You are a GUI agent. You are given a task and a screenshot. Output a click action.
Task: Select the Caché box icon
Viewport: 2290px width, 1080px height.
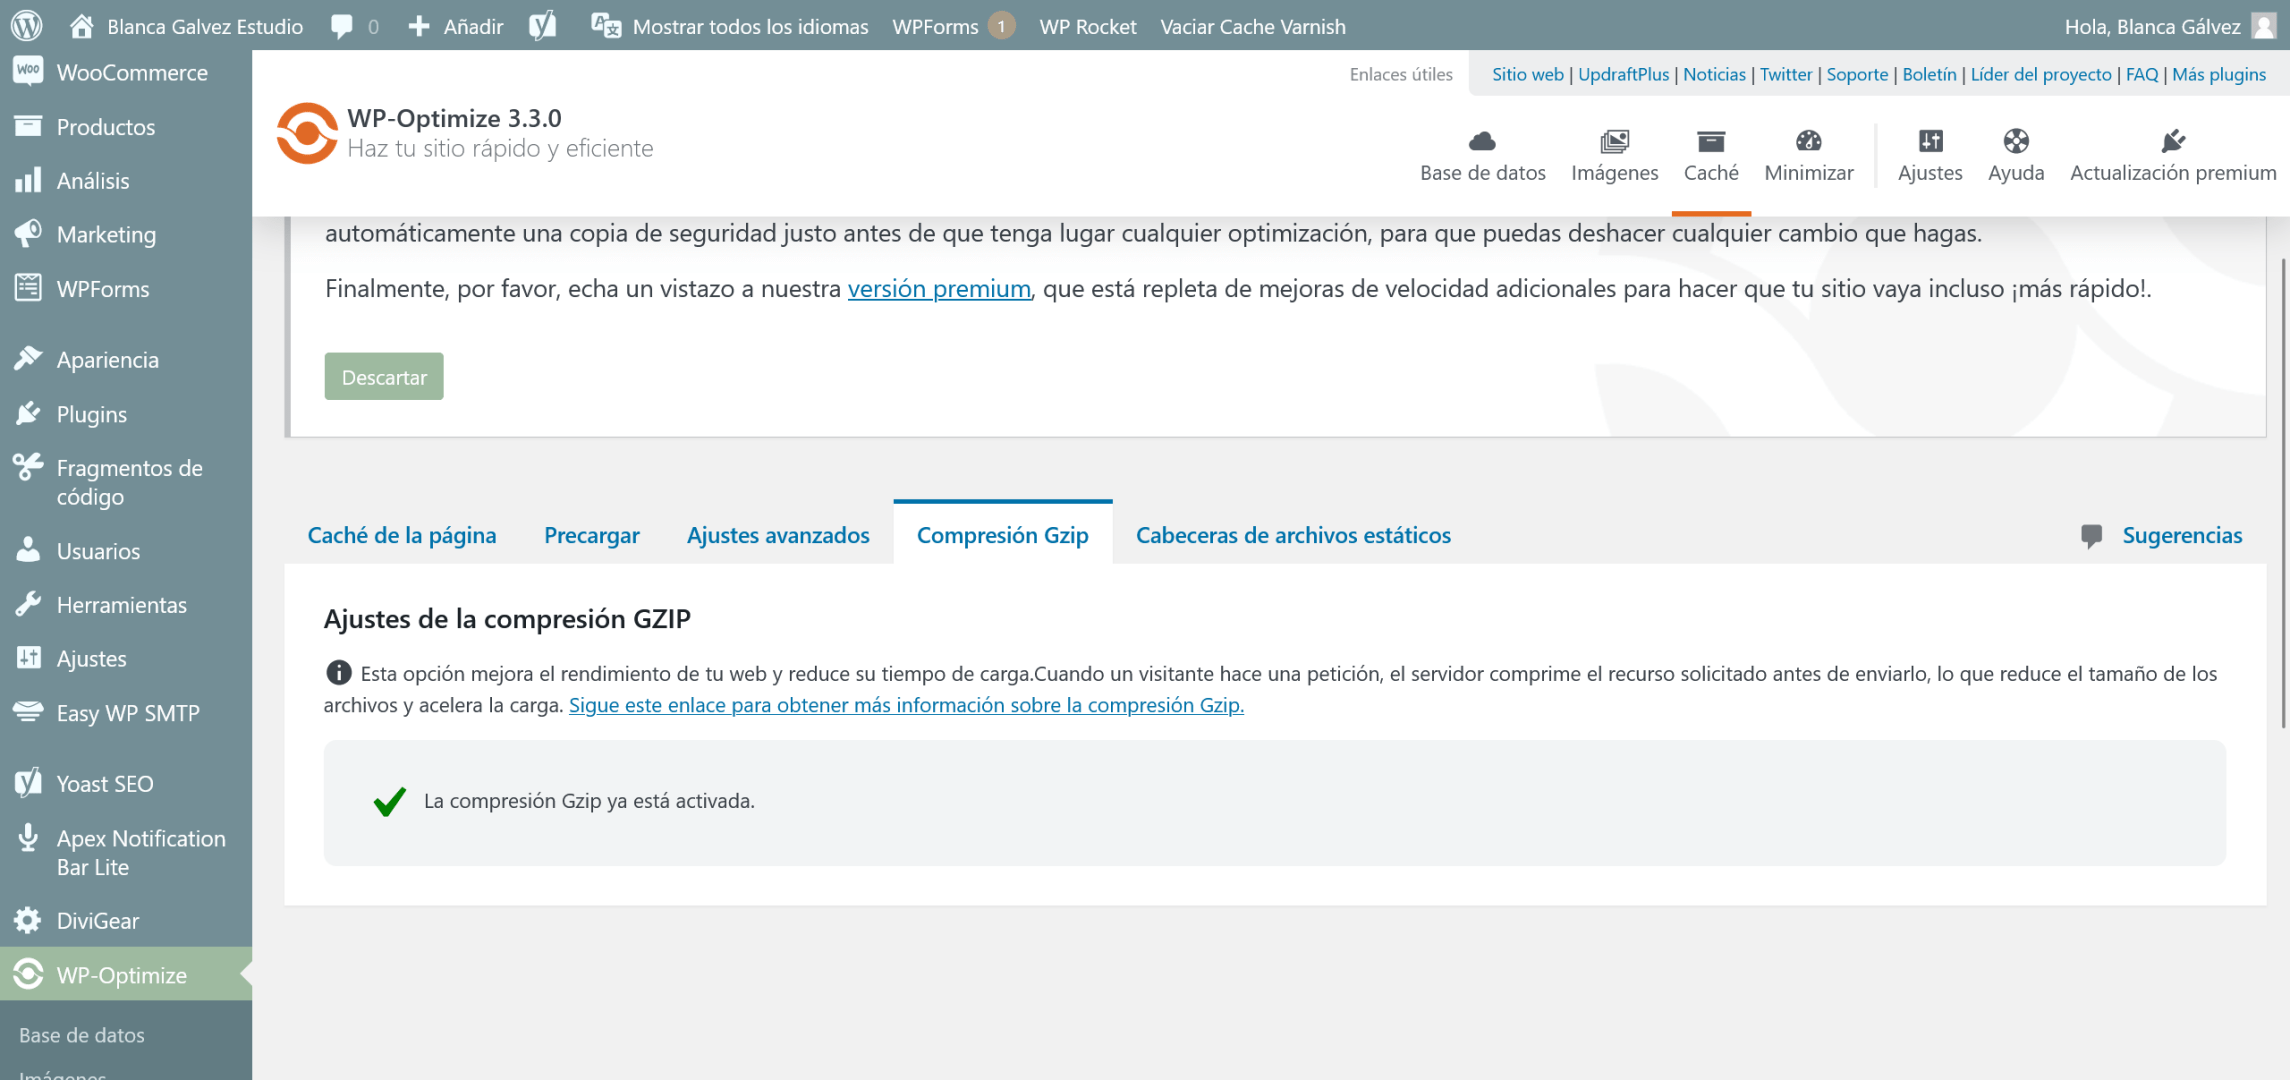click(1711, 141)
